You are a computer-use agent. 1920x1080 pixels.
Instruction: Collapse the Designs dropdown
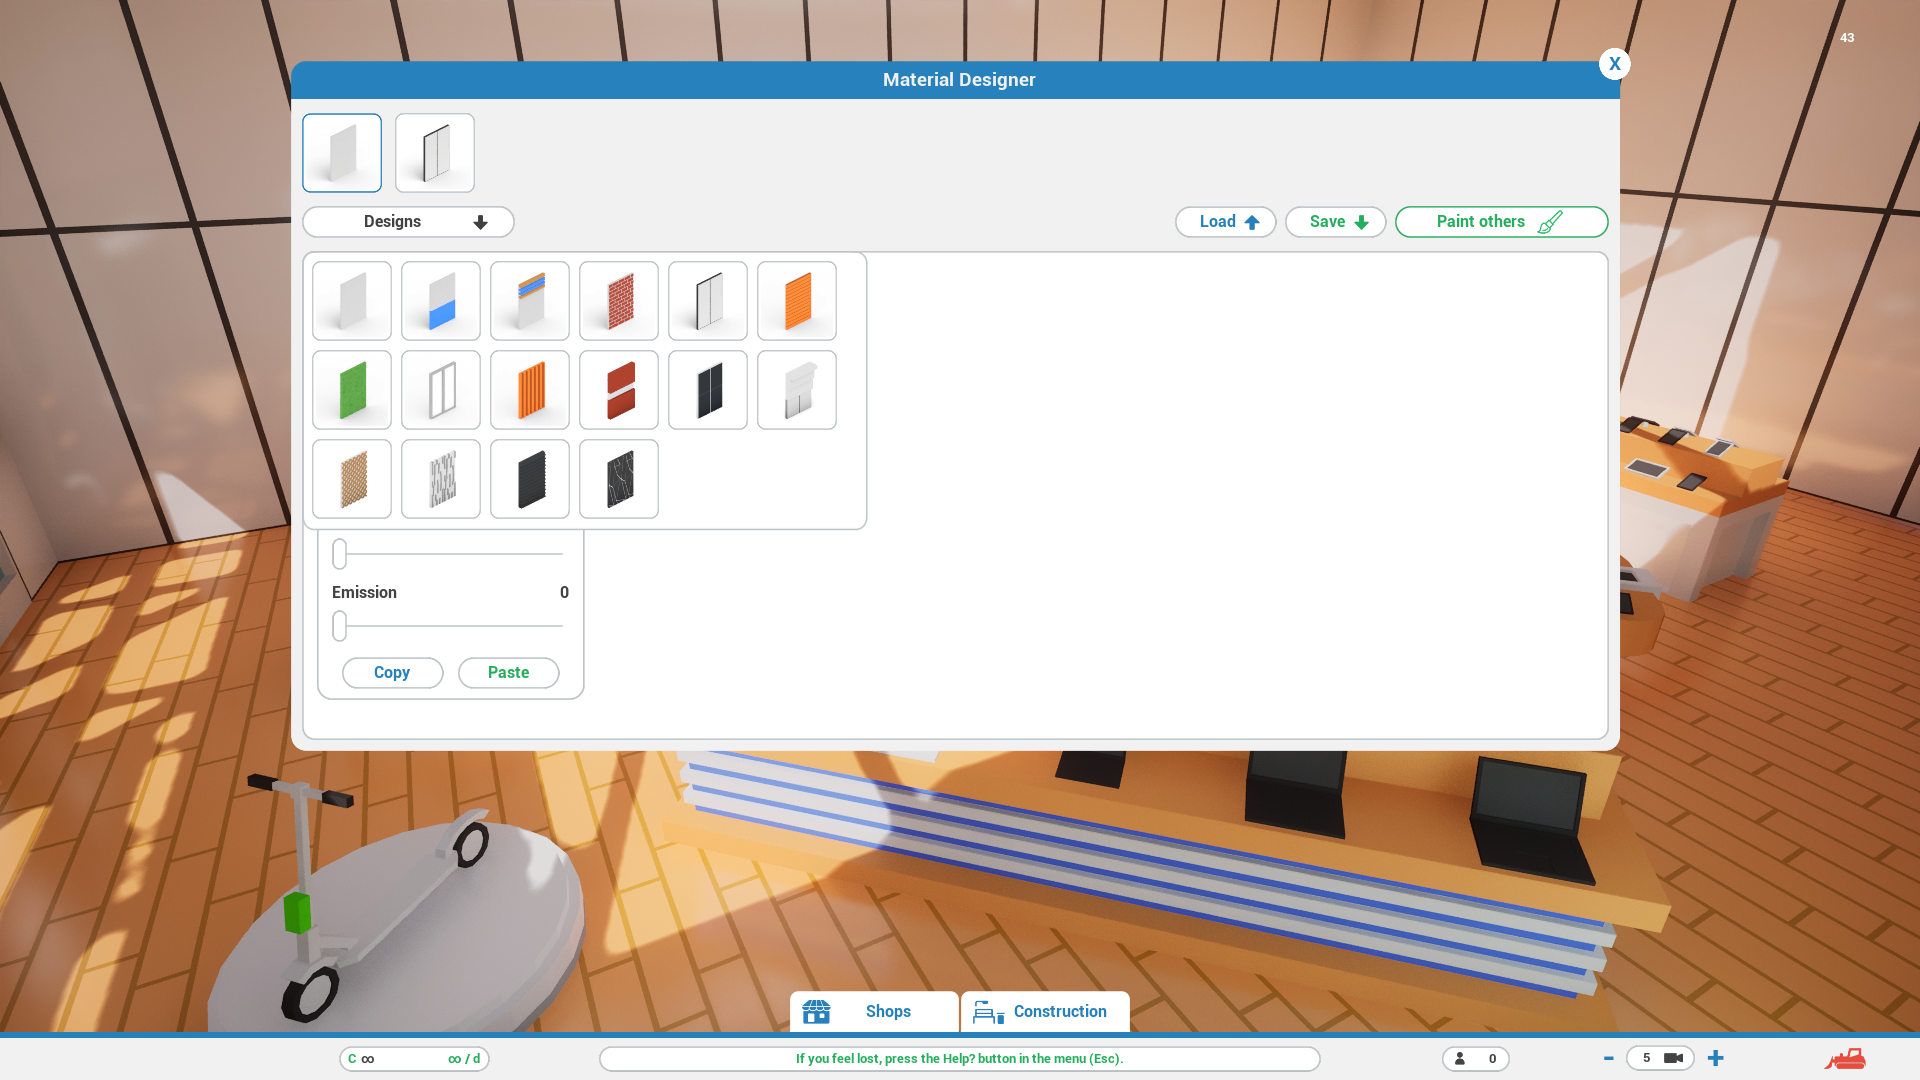[408, 222]
